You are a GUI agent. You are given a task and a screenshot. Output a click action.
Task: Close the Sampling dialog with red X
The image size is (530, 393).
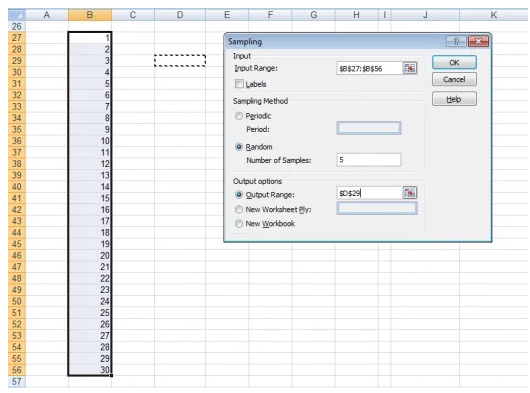pyautogui.click(x=478, y=42)
